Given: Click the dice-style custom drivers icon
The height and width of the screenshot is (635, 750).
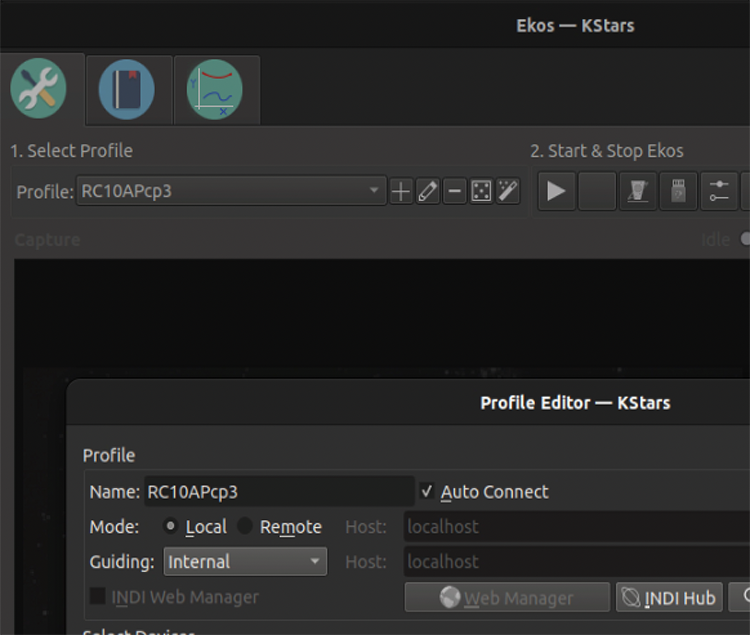Looking at the screenshot, I should (481, 191).
